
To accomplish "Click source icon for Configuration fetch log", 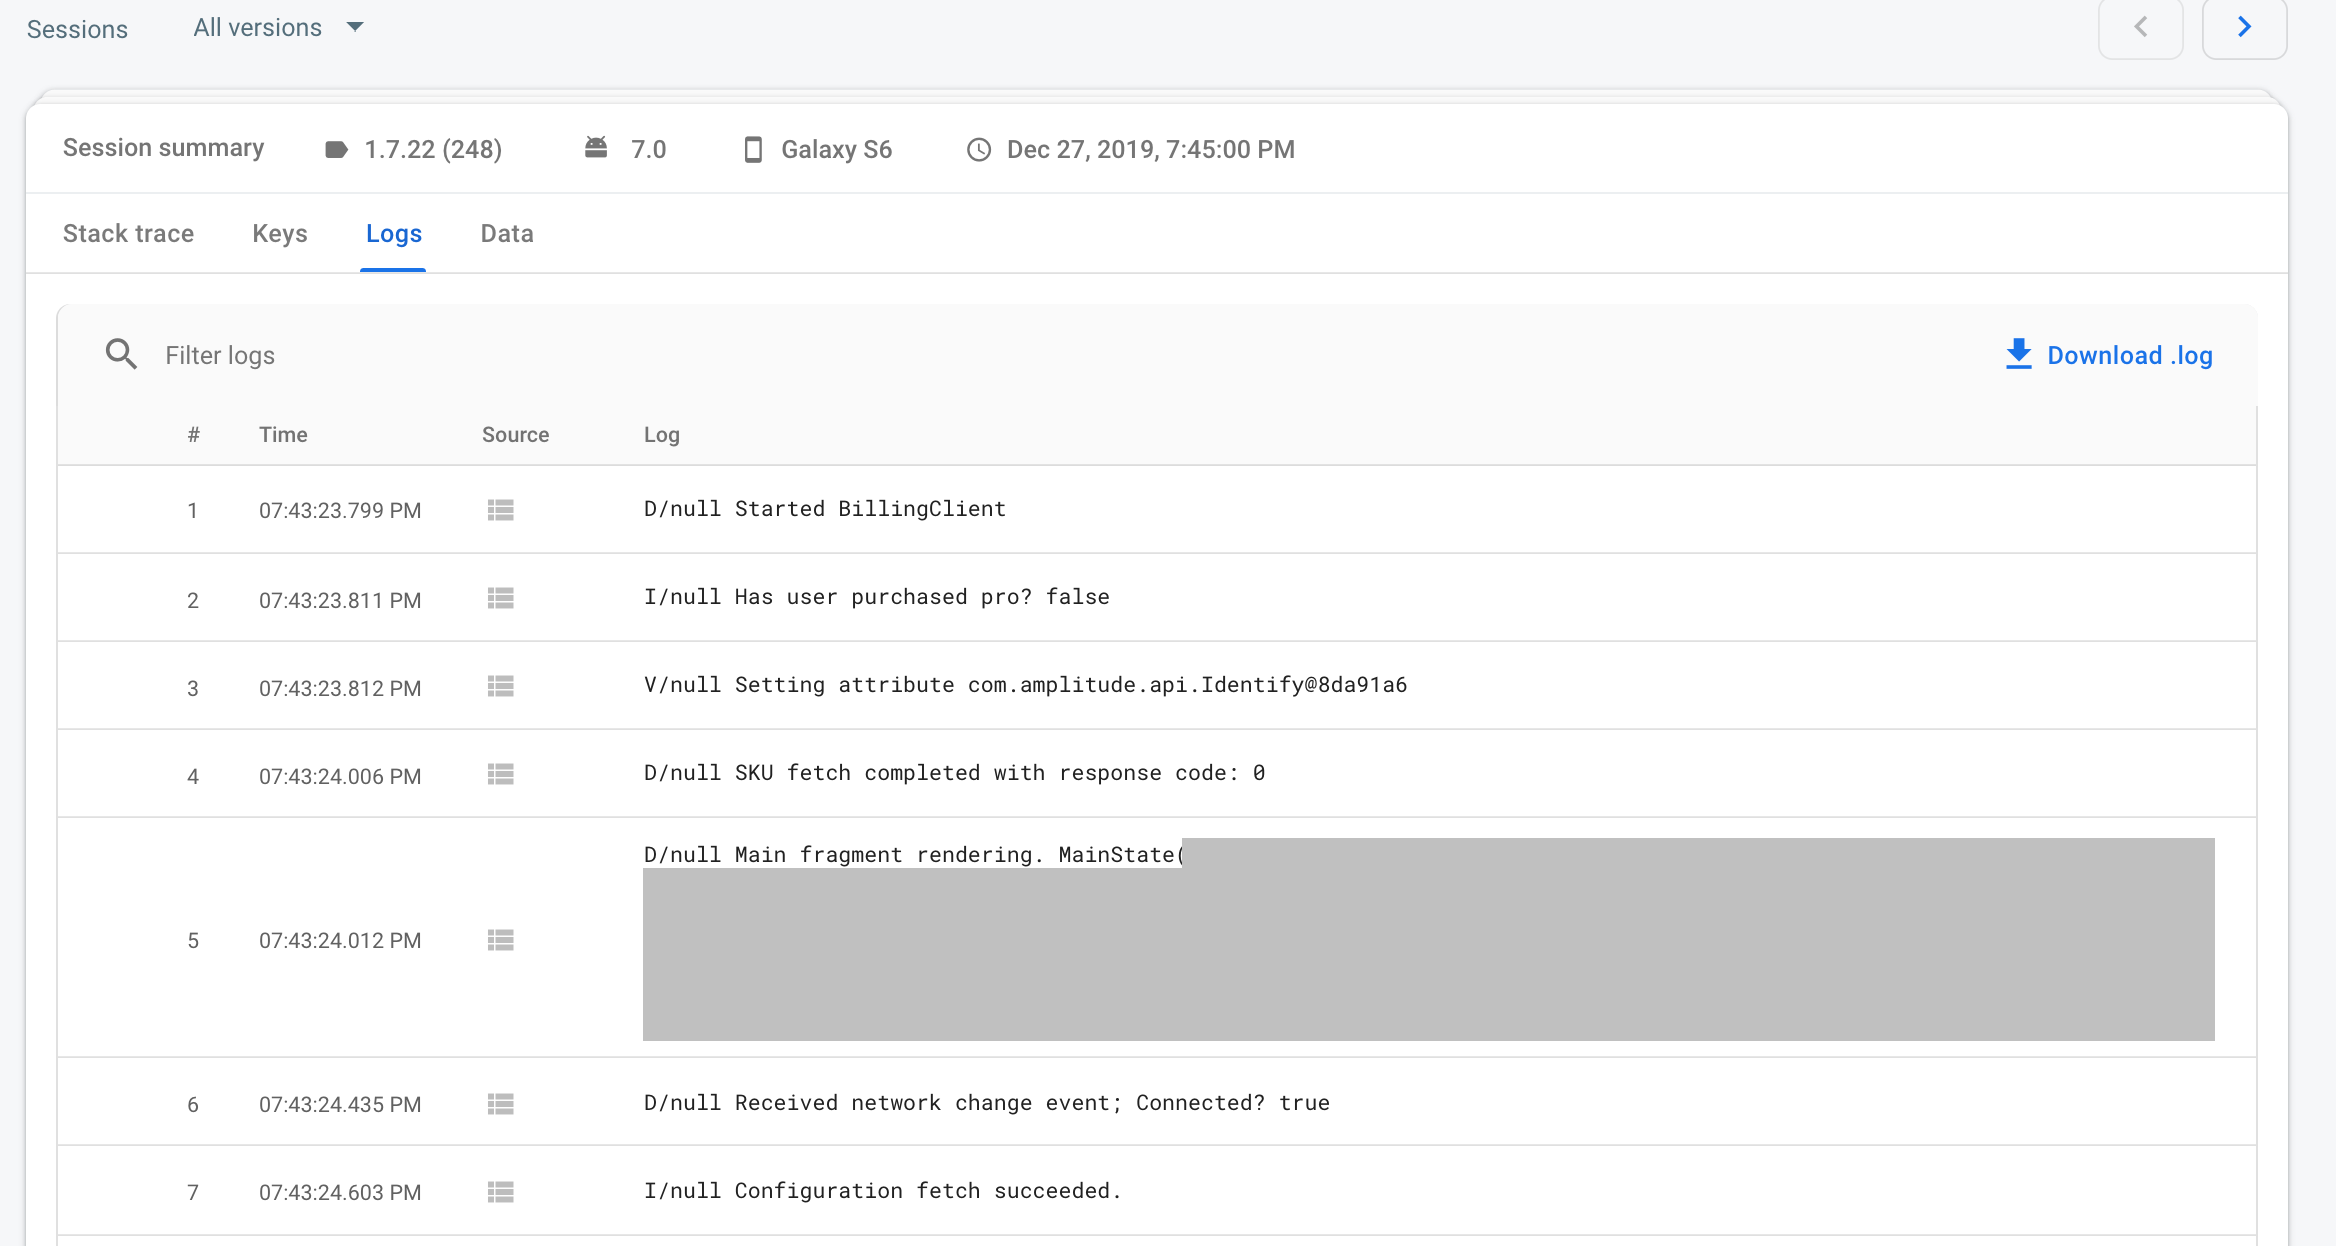I will pyautogui.click(x=500, y=1192).
